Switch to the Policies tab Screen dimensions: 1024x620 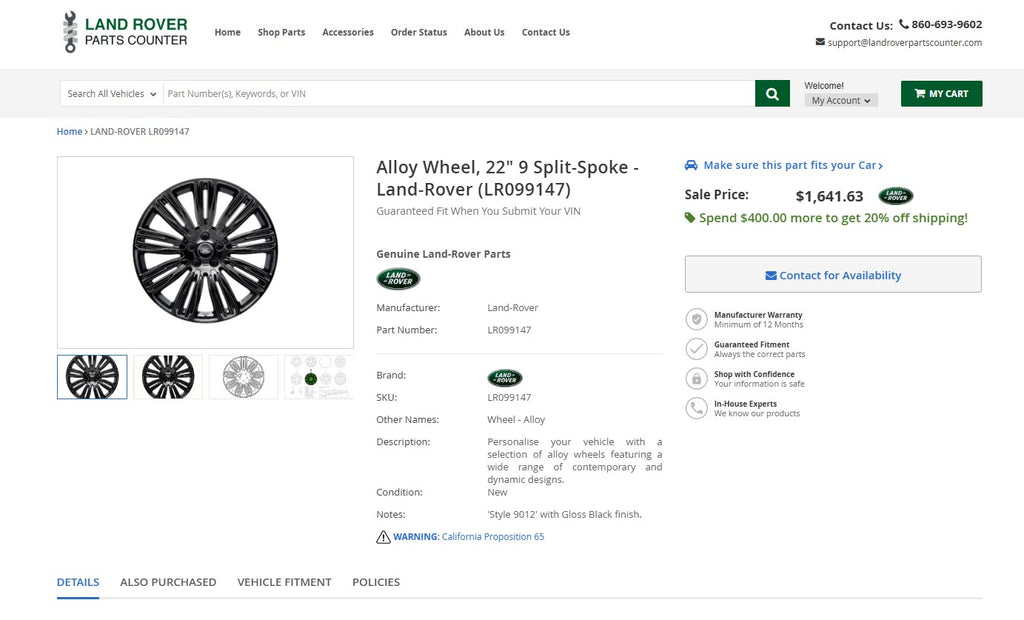pos(376,582)
